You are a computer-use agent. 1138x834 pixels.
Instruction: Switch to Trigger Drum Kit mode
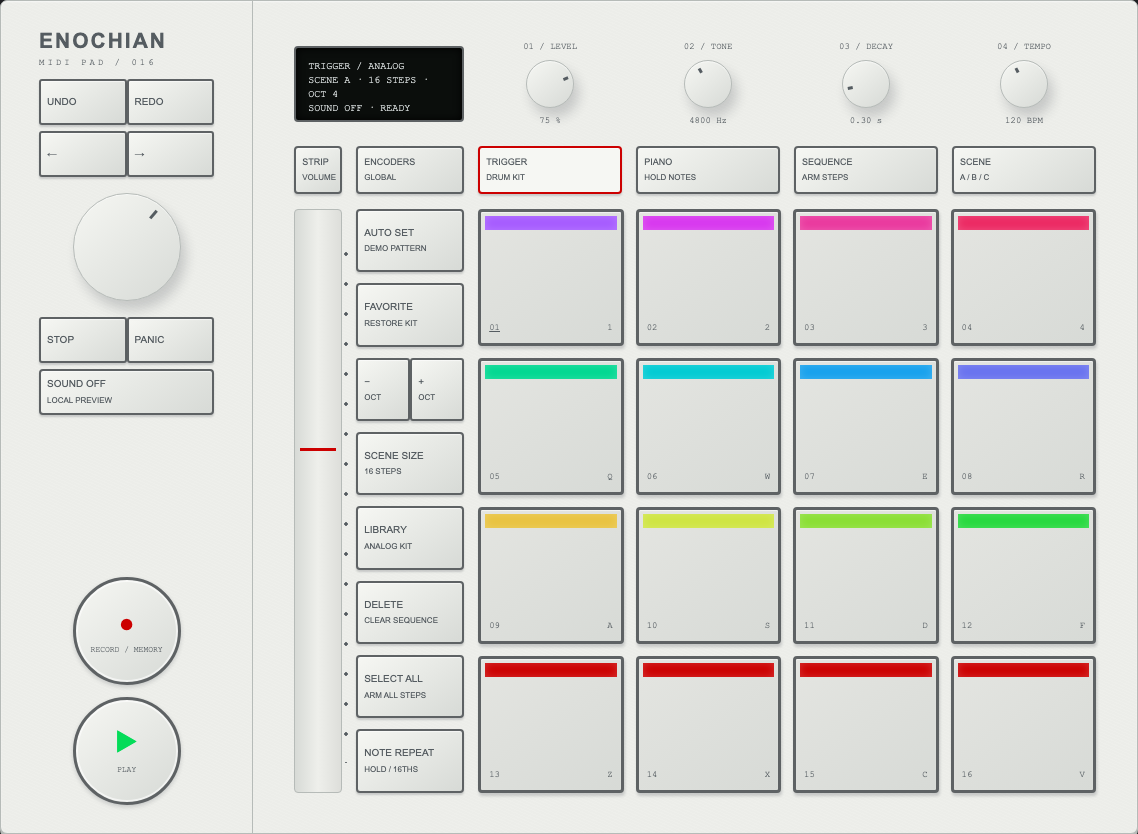tap(550, 170)
